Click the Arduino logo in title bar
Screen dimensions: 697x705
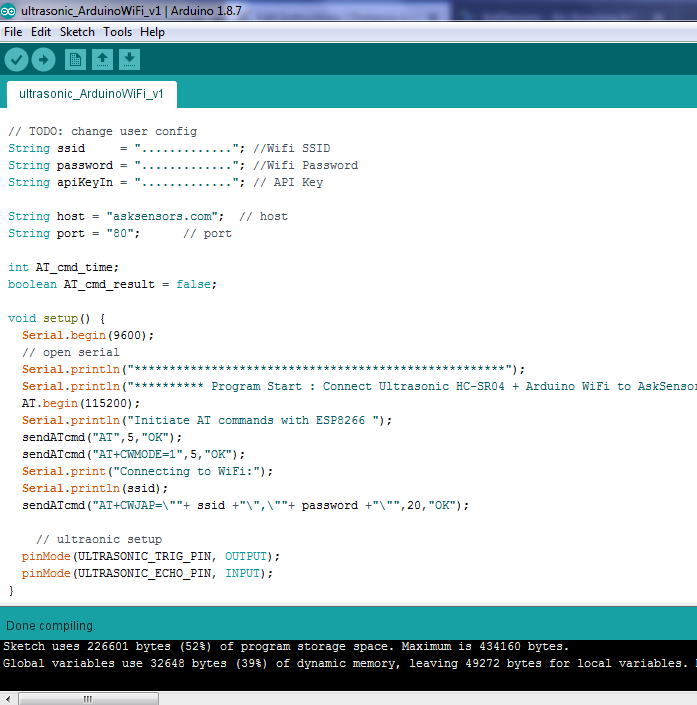(8, 11)
